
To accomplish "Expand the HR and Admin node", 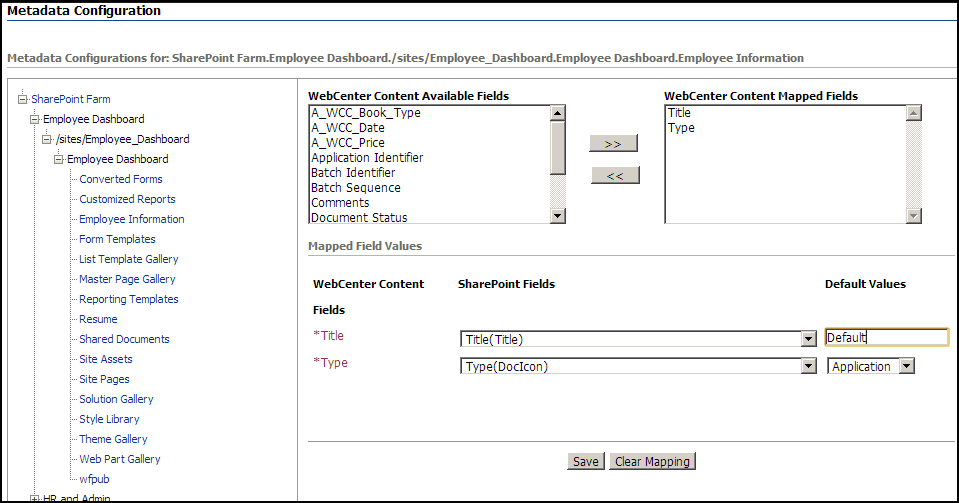I will (35, 499).
